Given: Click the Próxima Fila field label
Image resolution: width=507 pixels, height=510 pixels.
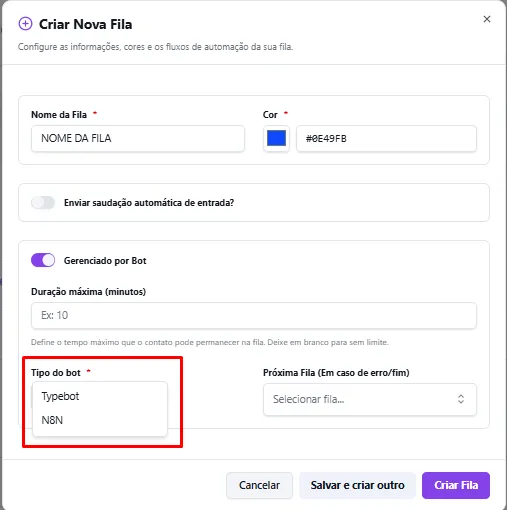Looking at the screenshot, I should pos(336,373).
